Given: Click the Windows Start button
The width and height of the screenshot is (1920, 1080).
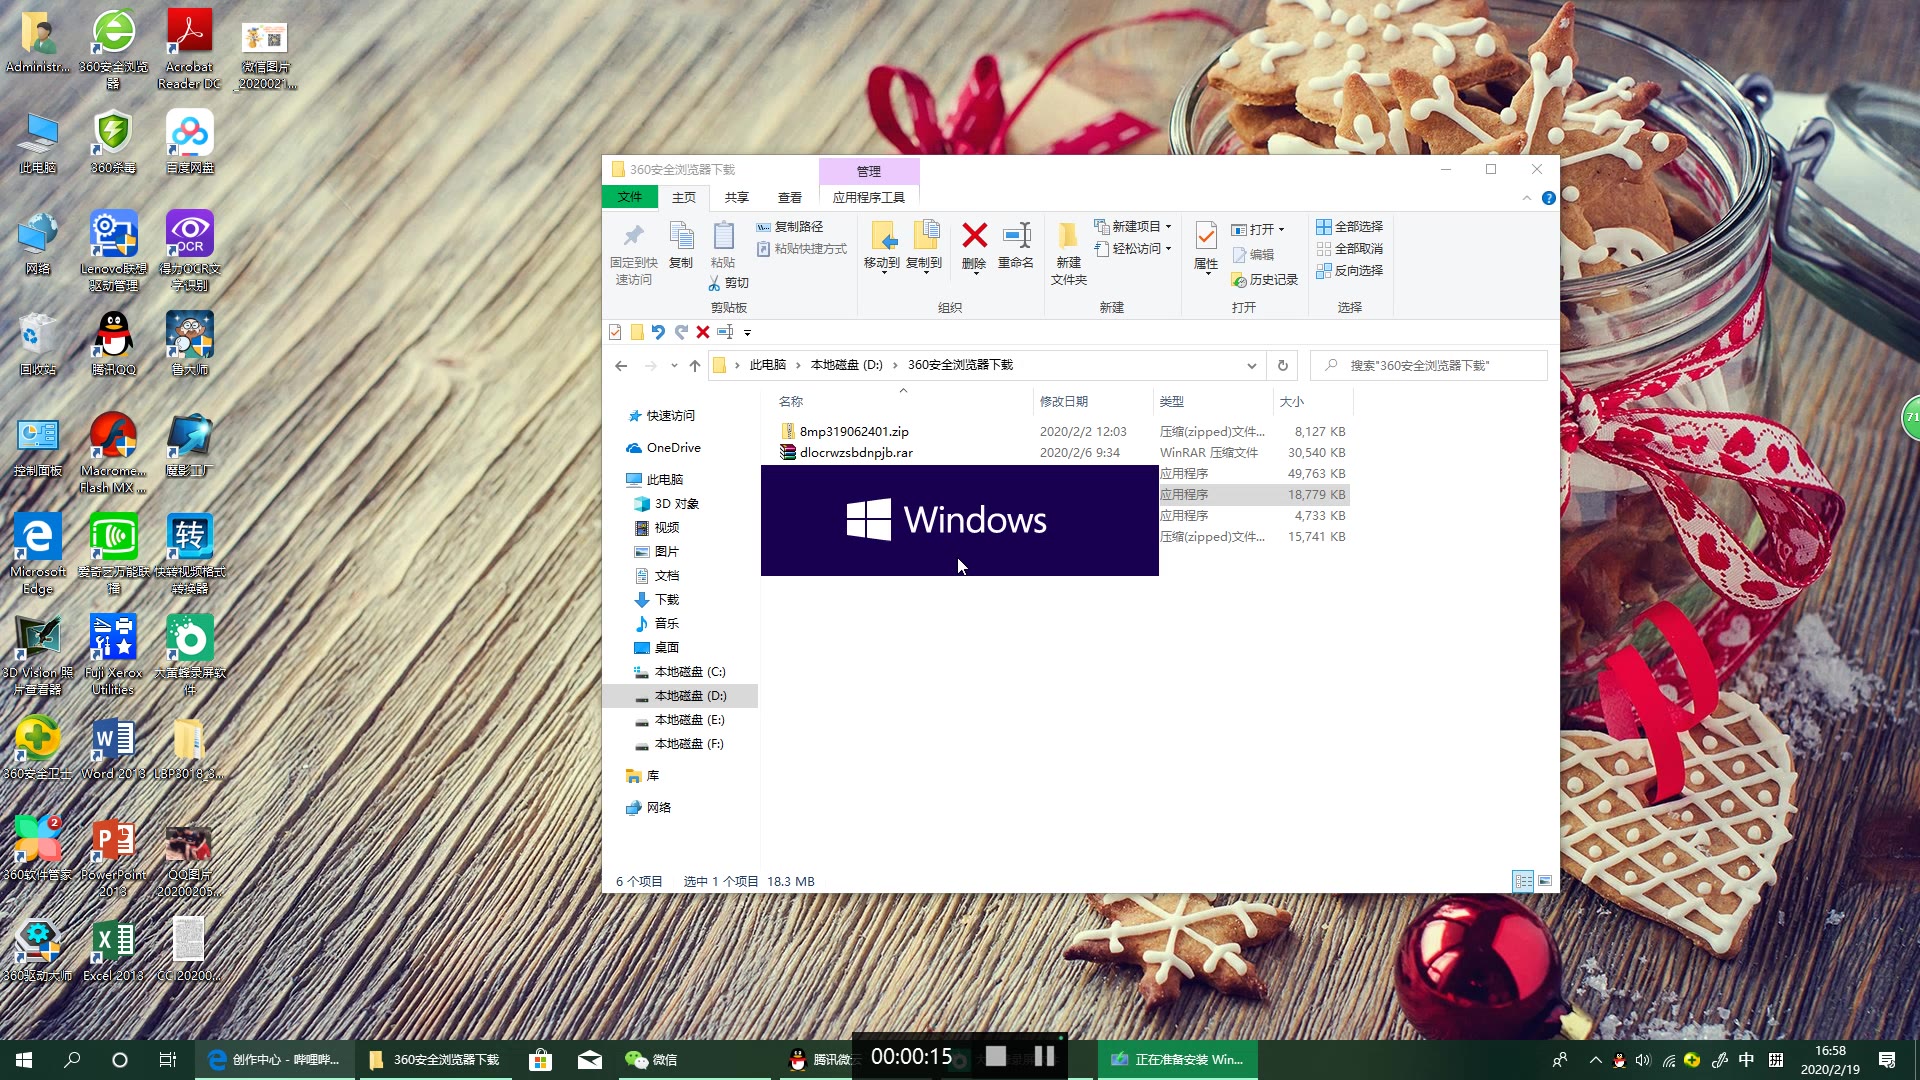Looking at the screenshot, I should pos(24,1060).
